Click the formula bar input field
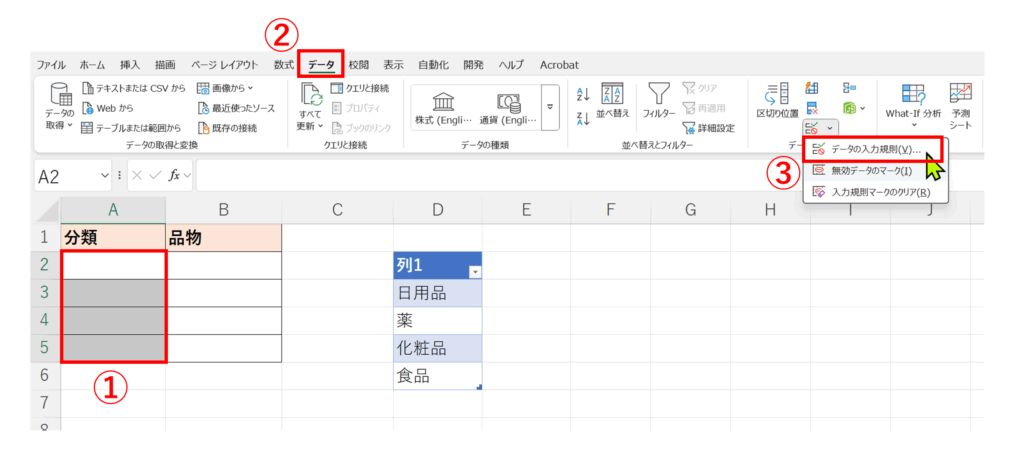The height and width of the screenshot is (463, 1024). (x=500, y=175)
